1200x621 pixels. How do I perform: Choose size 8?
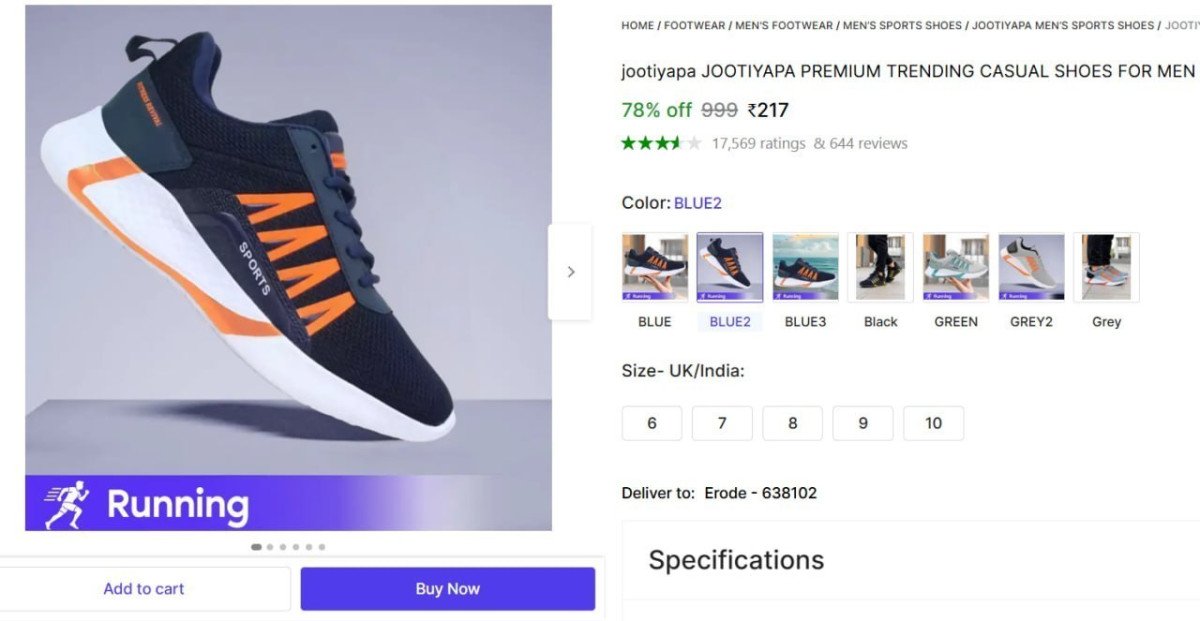pos(793,423)
